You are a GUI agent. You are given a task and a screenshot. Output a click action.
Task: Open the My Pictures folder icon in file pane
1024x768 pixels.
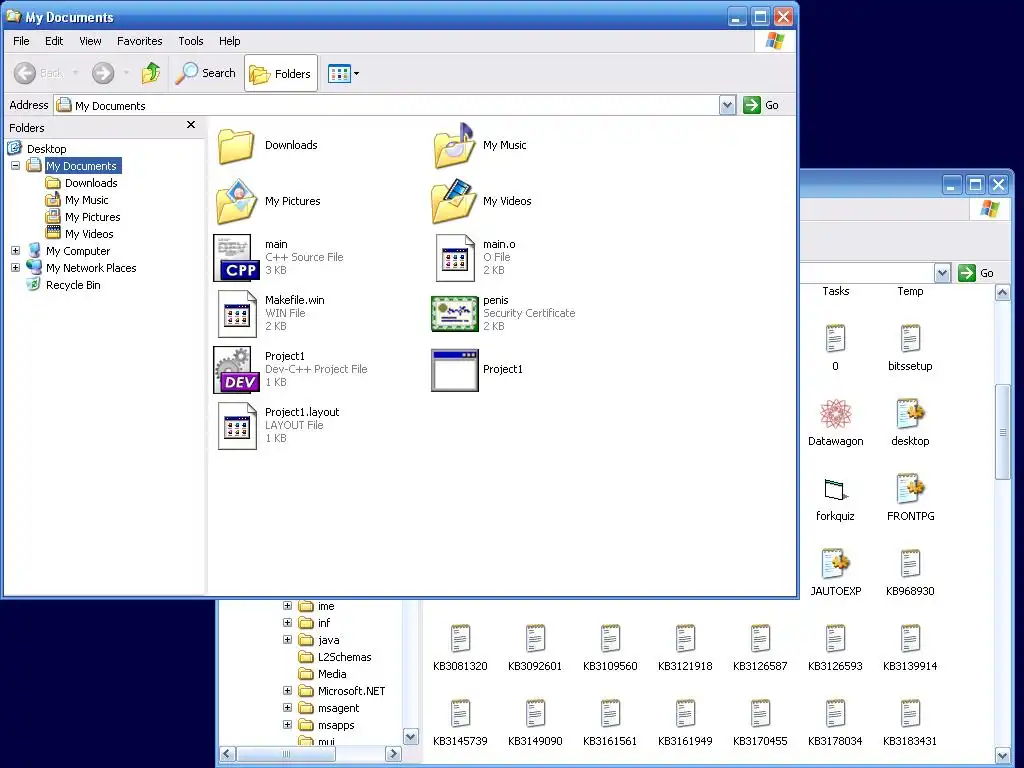pos(236,201)
